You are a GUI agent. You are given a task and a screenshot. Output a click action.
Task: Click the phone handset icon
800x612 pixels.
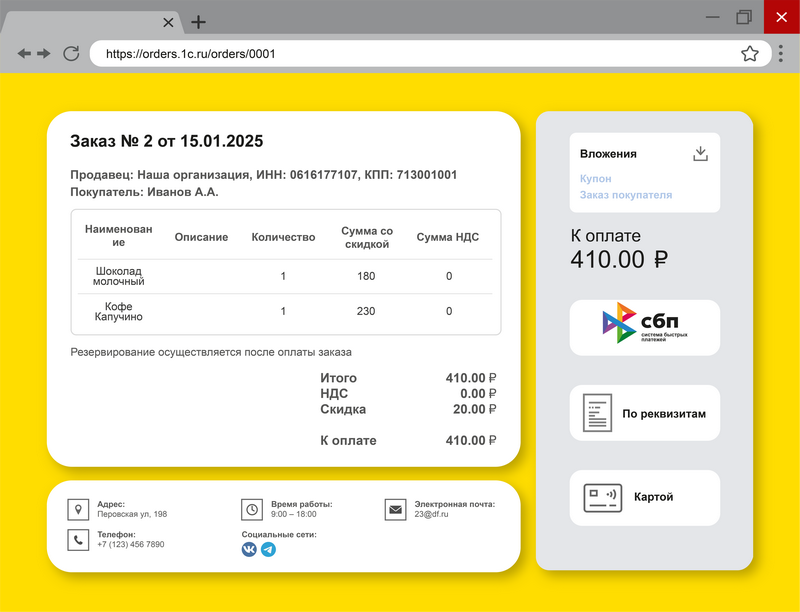point(78,540)
